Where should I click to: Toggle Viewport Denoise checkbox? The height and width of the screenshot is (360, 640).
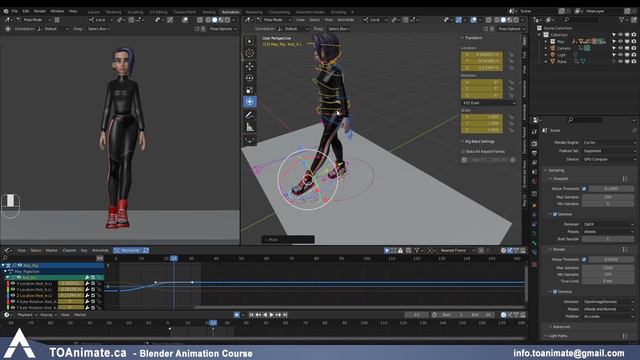click(555, 214)
